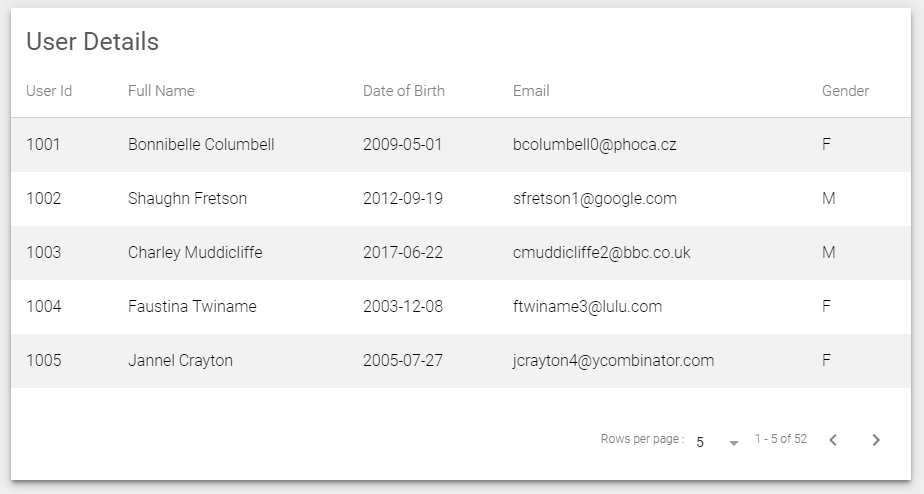Viewport: 924px width, 494px height.
Task: Click the Email column header
Action: 531,91
